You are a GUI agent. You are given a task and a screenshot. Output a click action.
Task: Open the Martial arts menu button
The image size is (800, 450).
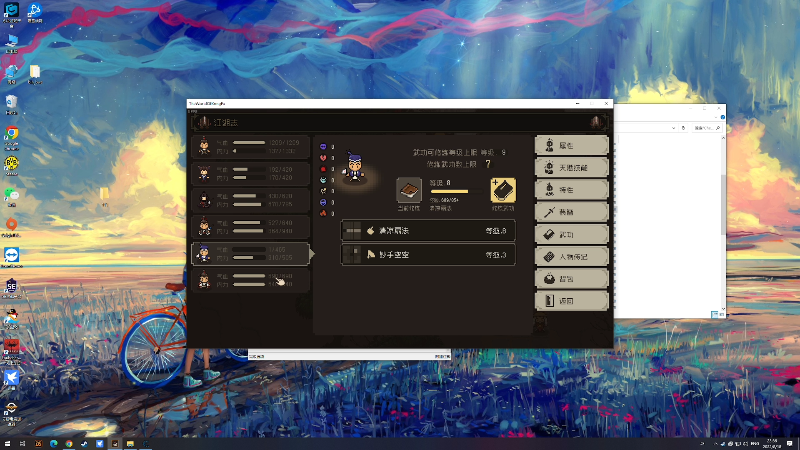point(571,234)
